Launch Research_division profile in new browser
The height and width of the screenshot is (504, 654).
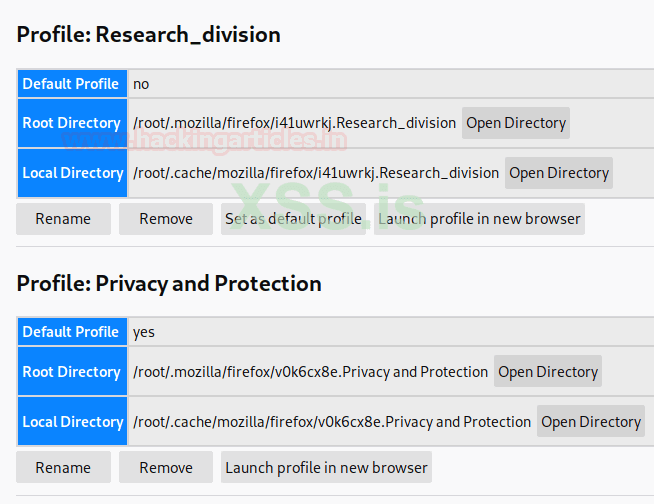pos(479,219)
